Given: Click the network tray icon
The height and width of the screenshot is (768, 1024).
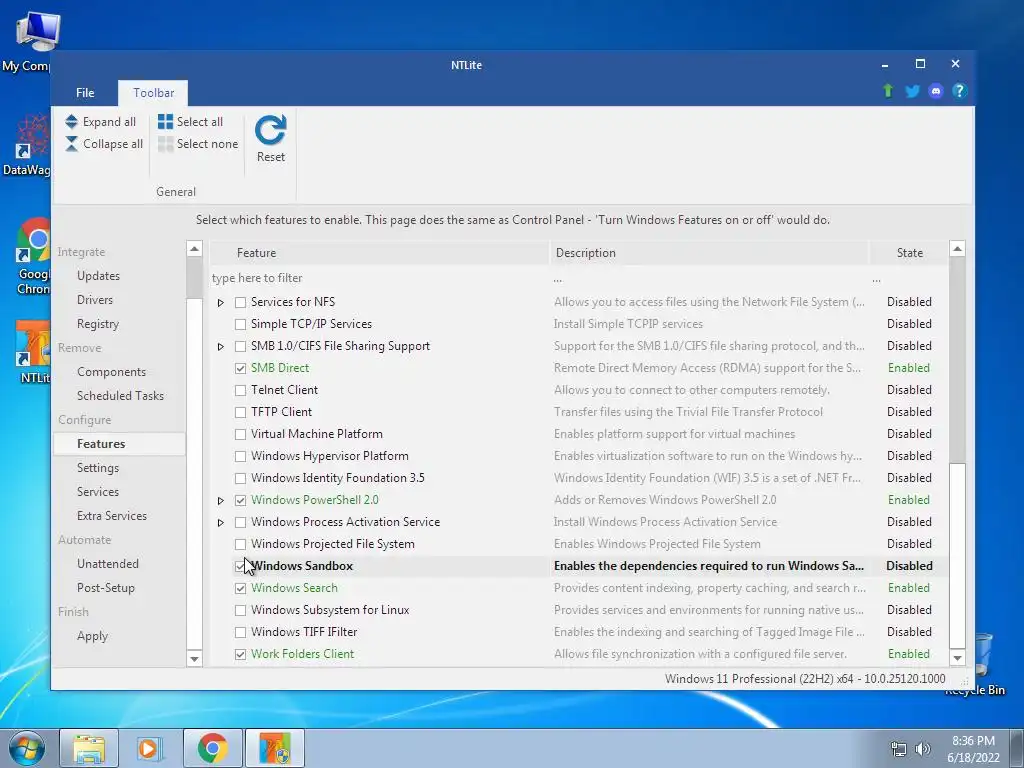Looking at the screenshot, I should [899, 749].
